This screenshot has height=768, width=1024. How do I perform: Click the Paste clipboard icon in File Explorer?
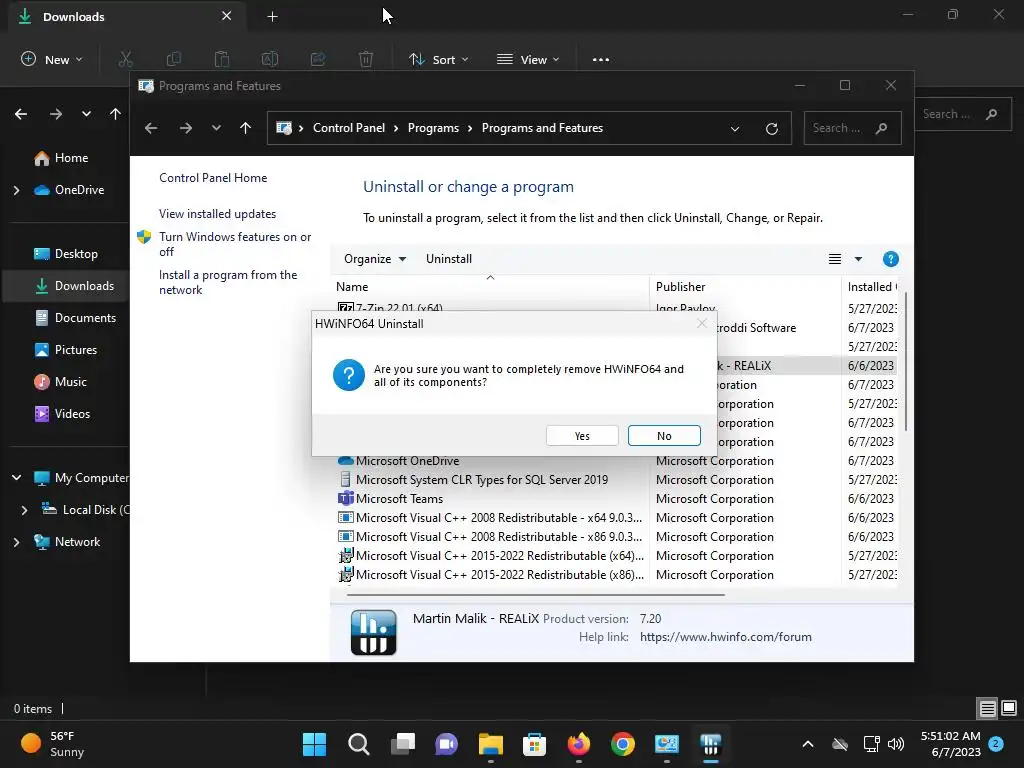coord(222,59)
